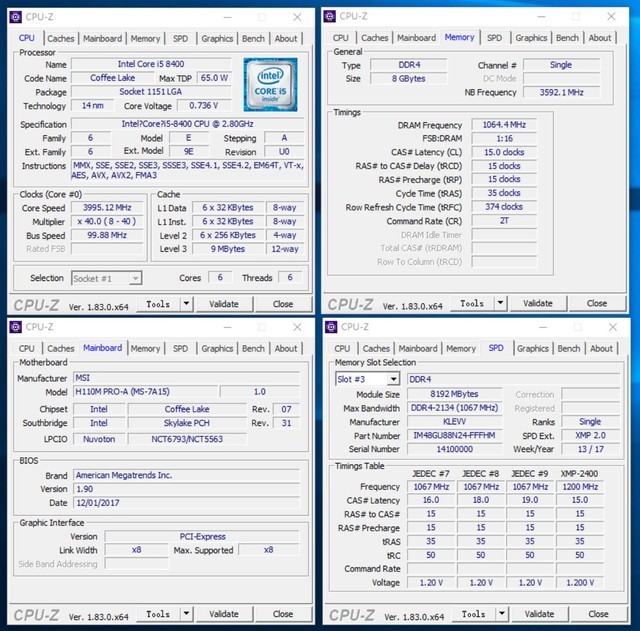Click the Max TDP value 65.0 W

click(x=214, y=78)
